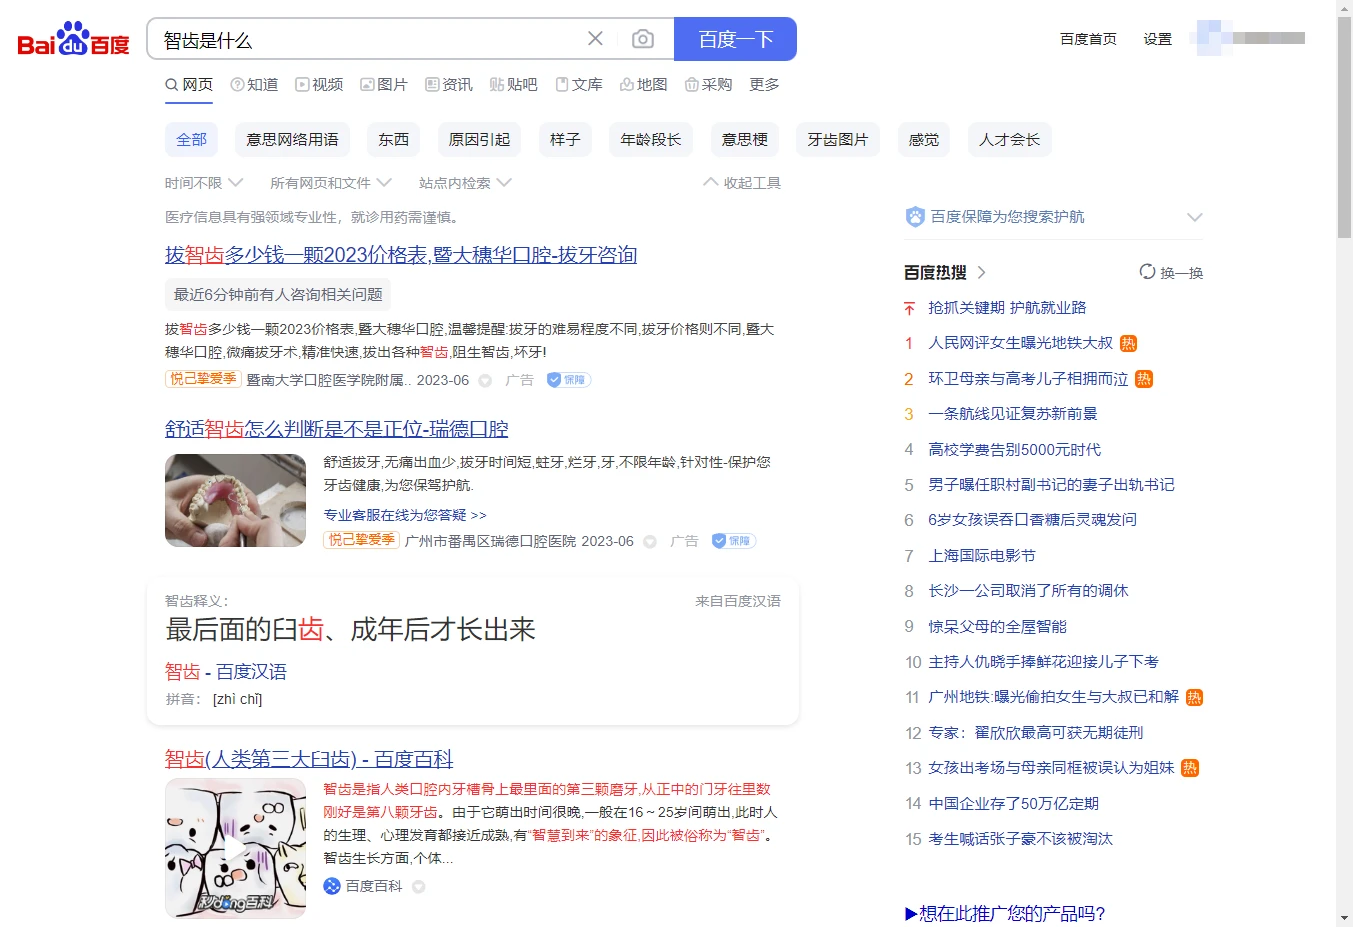Play the 秒懂百科 tooth video thumbnail
Viewport: 1353px width, 927px height.
coord(235,848)
